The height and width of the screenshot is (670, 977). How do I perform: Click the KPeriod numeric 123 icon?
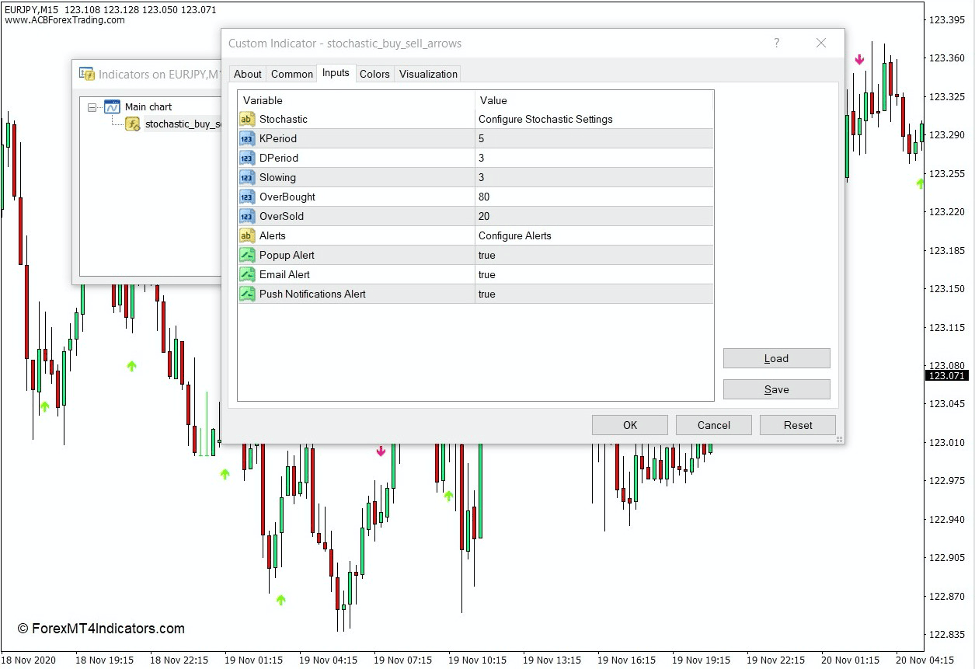pyautogui.click(x=245, y=138)
